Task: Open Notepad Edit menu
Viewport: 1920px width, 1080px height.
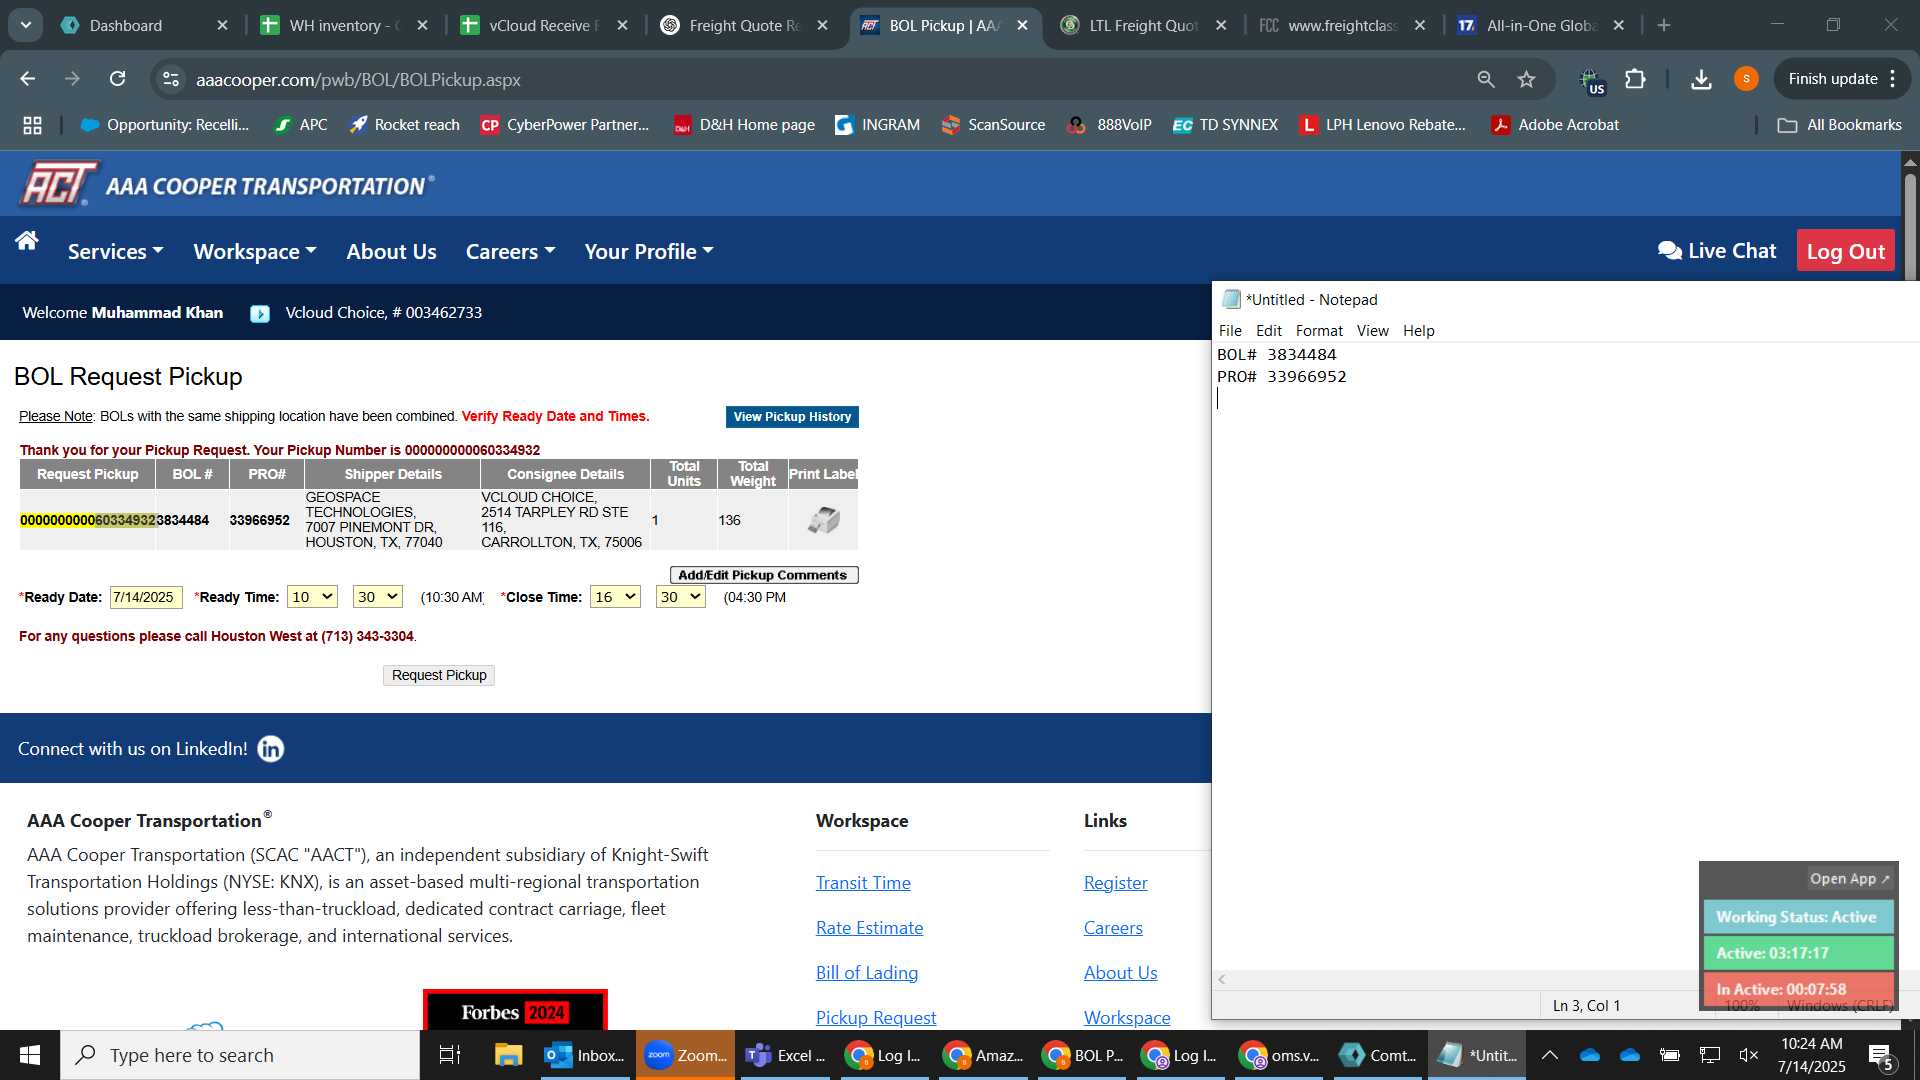Action: point(1269,331)
